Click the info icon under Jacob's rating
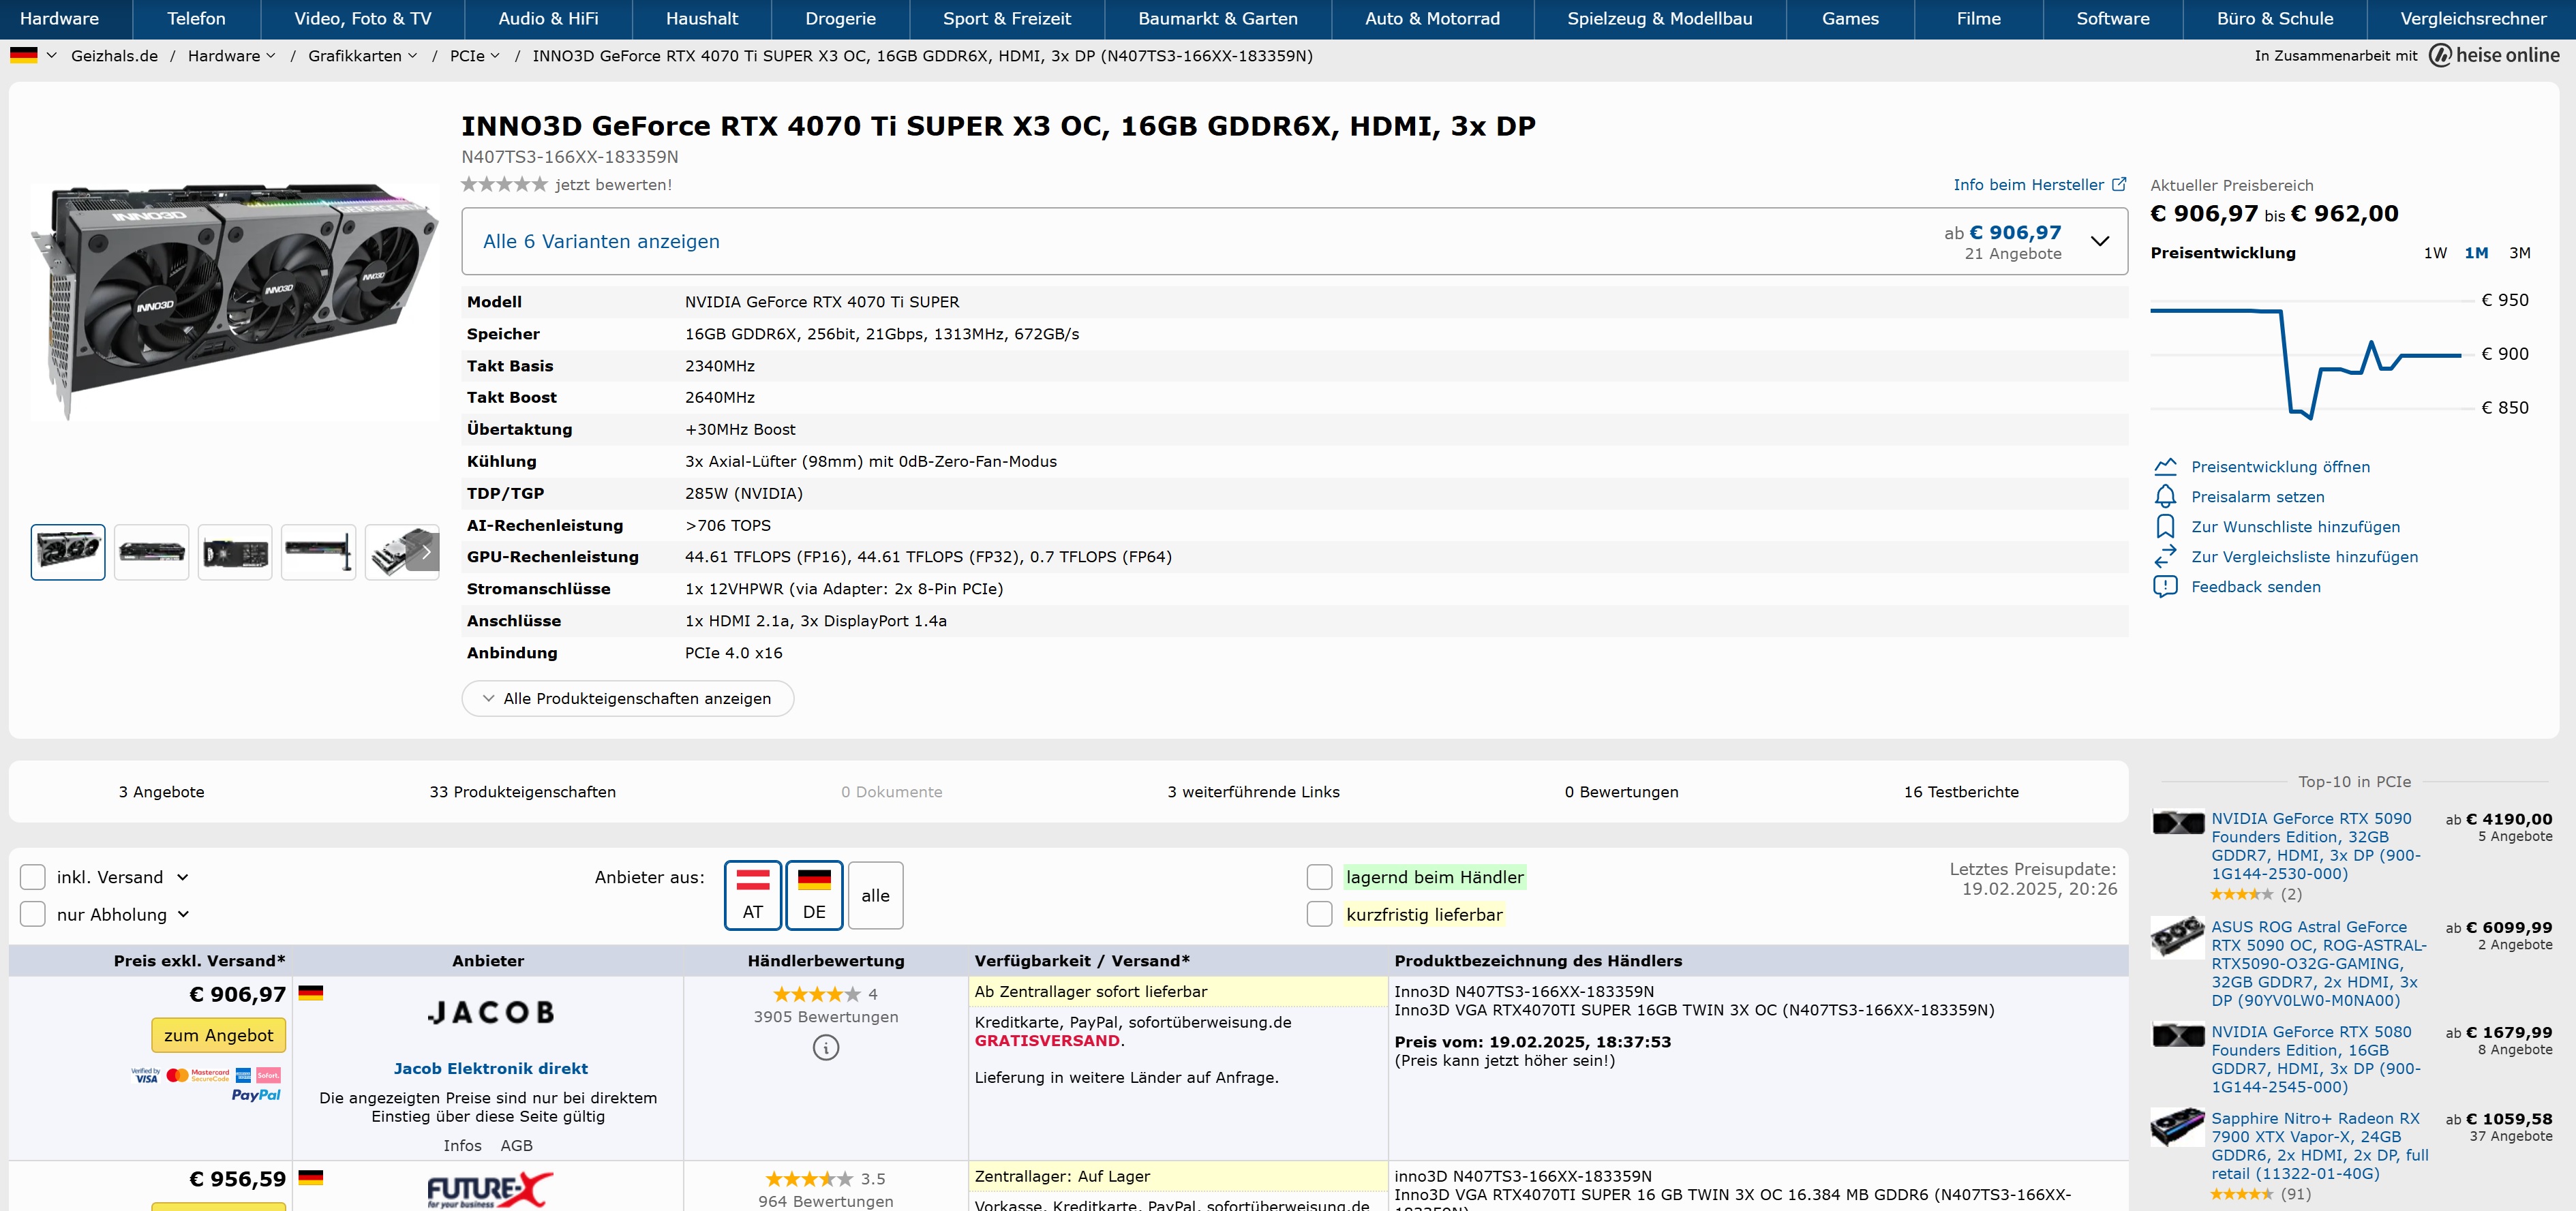Image resolution: width=2576 pixels, height=1211 pixels. coord(825,1048)
